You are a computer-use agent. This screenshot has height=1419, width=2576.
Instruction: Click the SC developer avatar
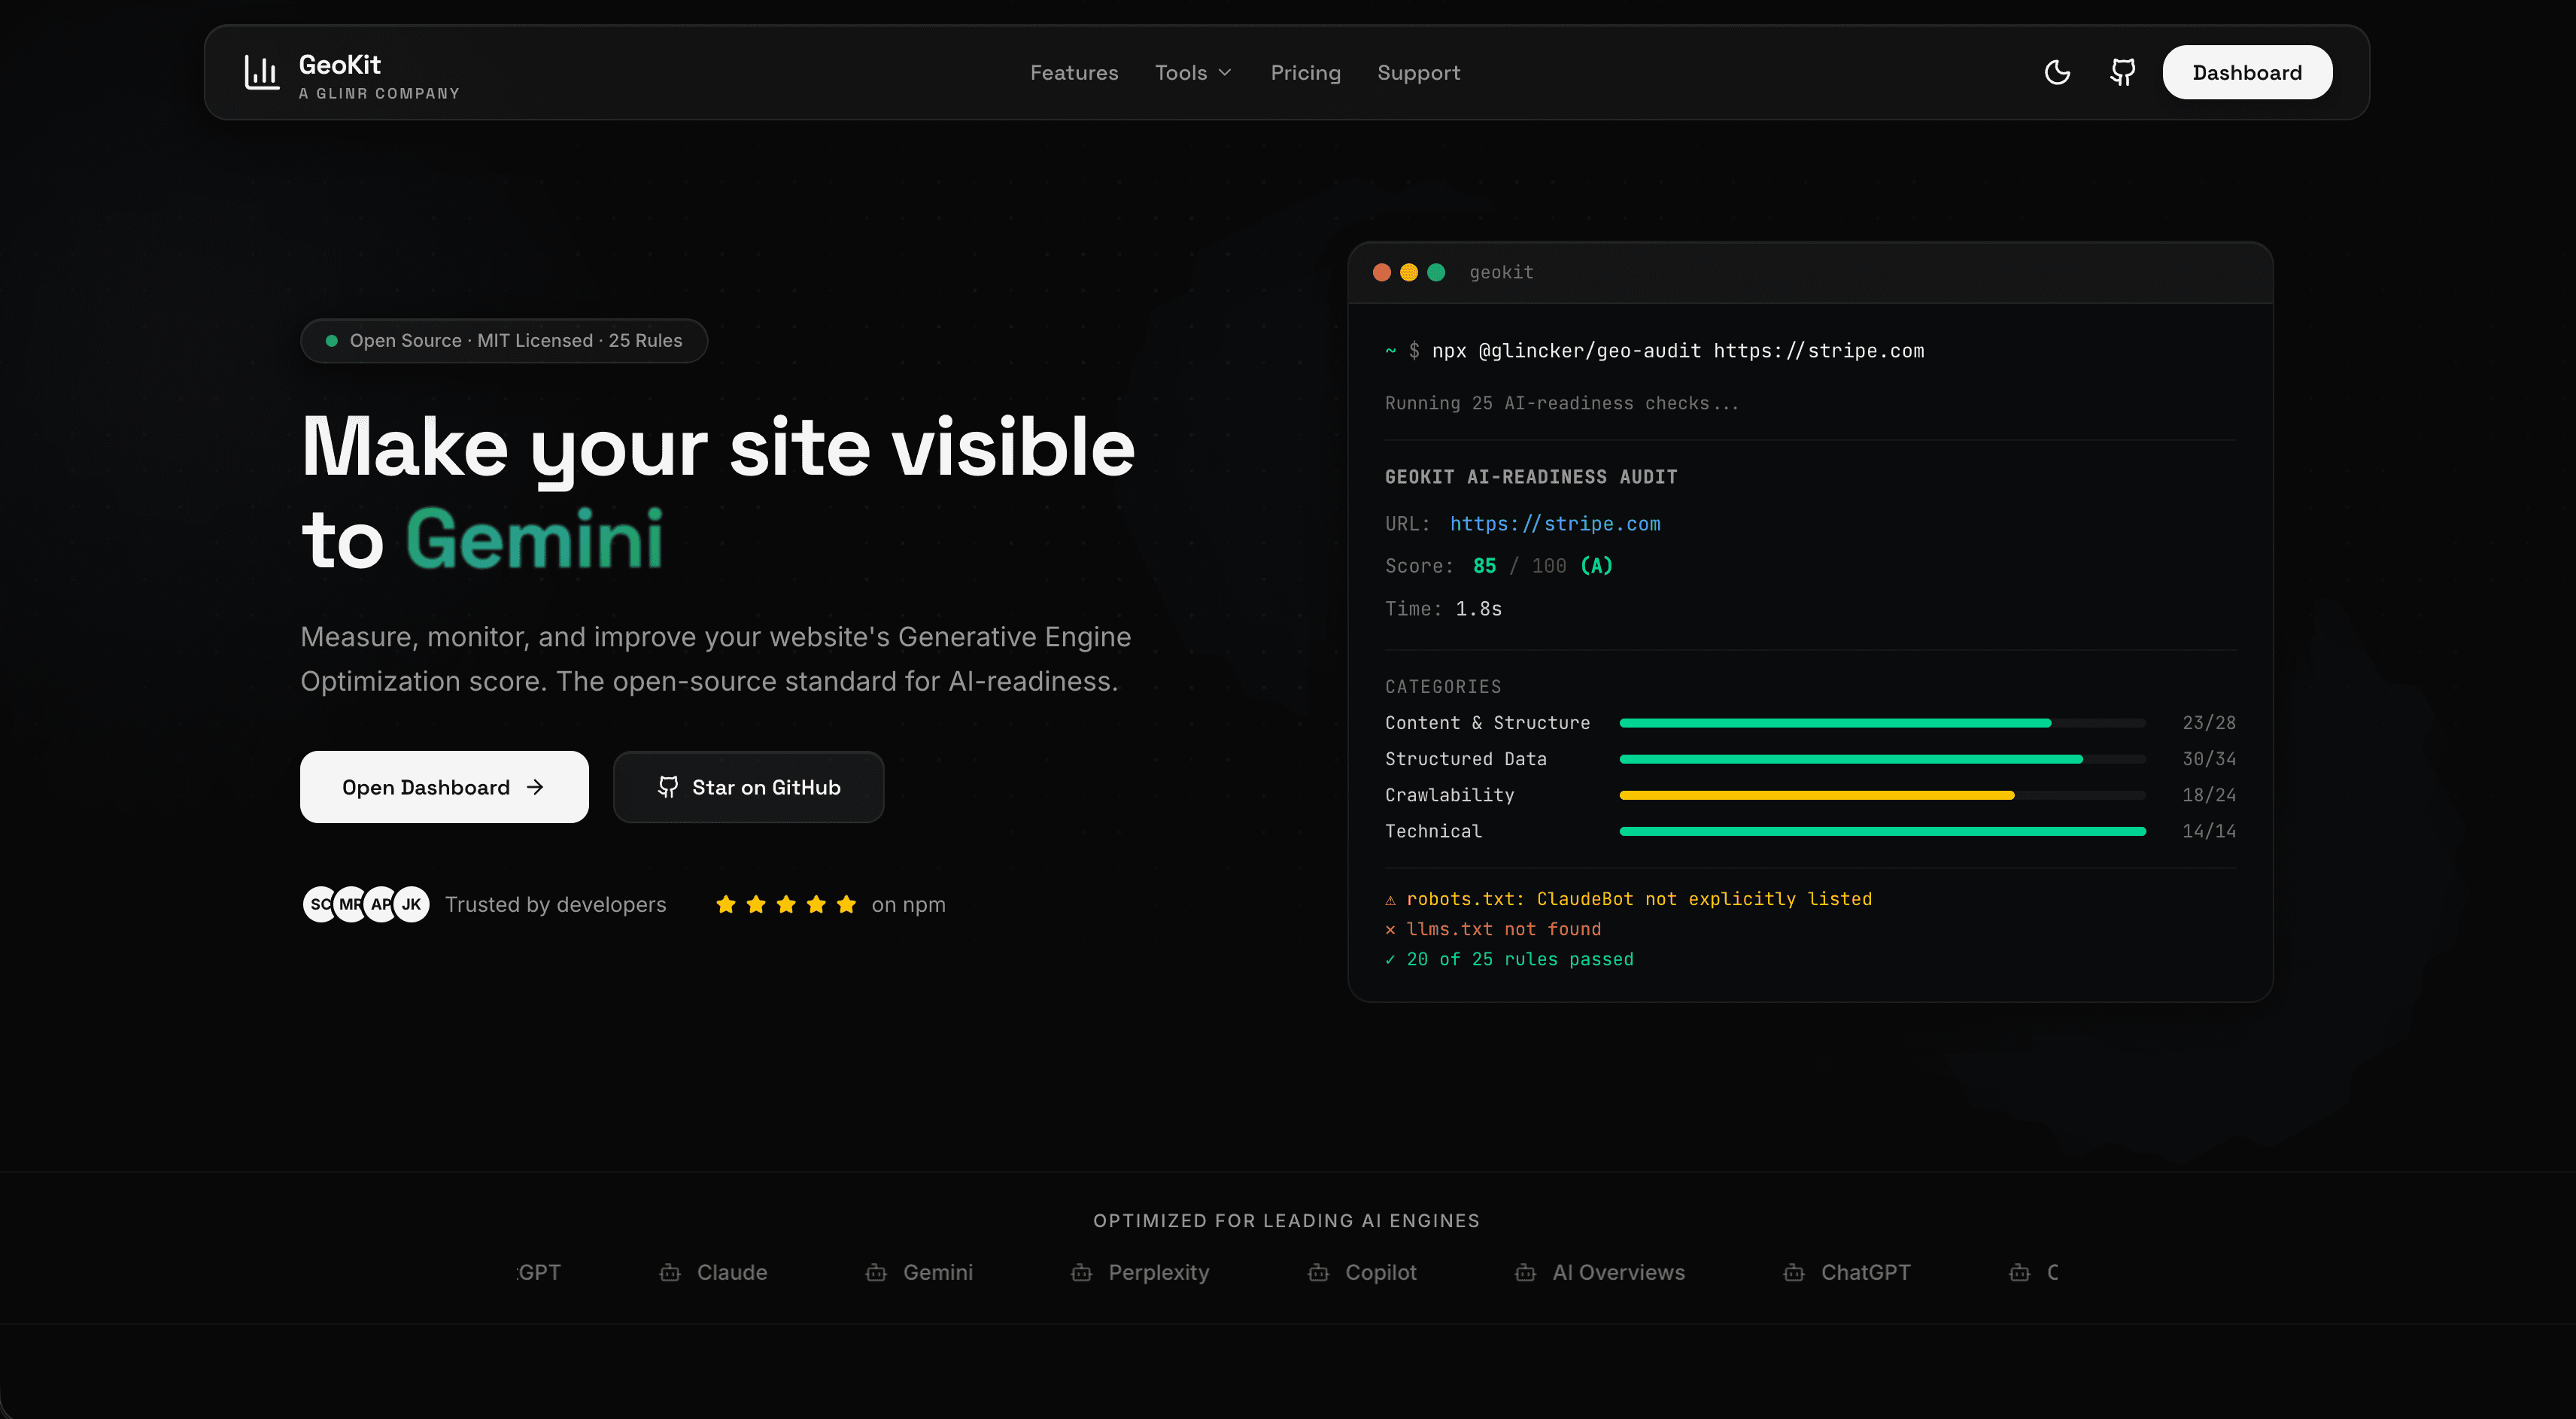tap(319, 903)
